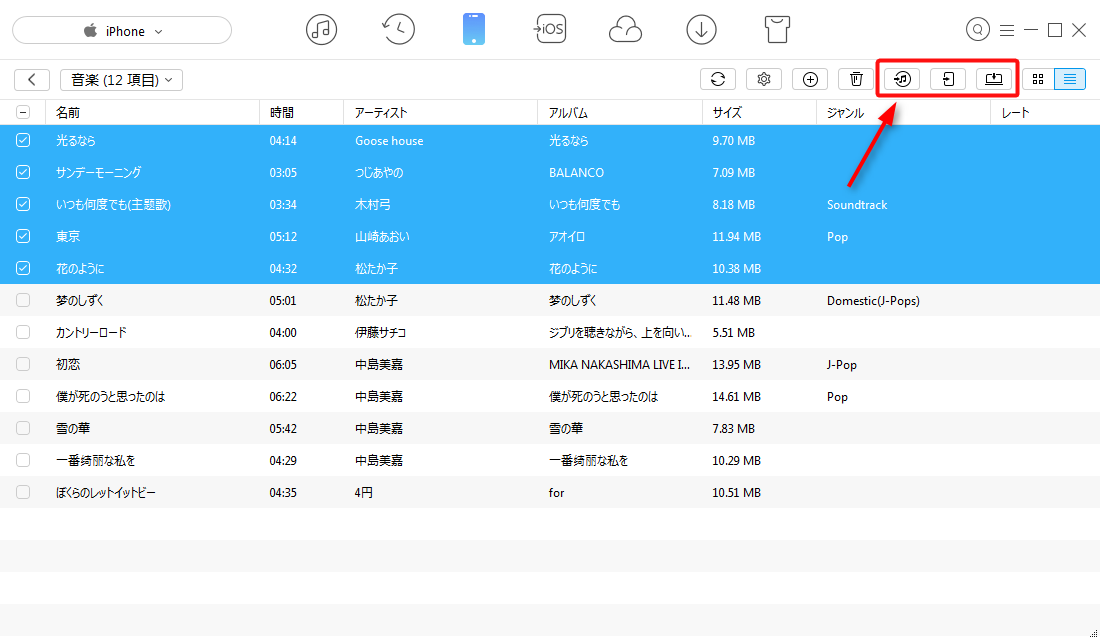Viewport: 1100px width, 640px height.
Task: Open settings gear in toolbar
Action: tap(764, 79)
